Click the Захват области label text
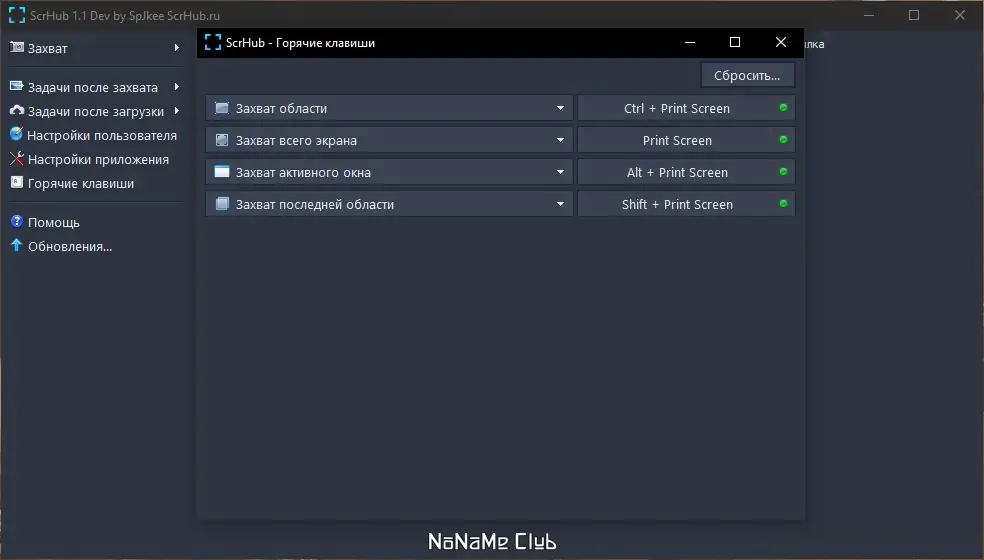 coord(281,109)
